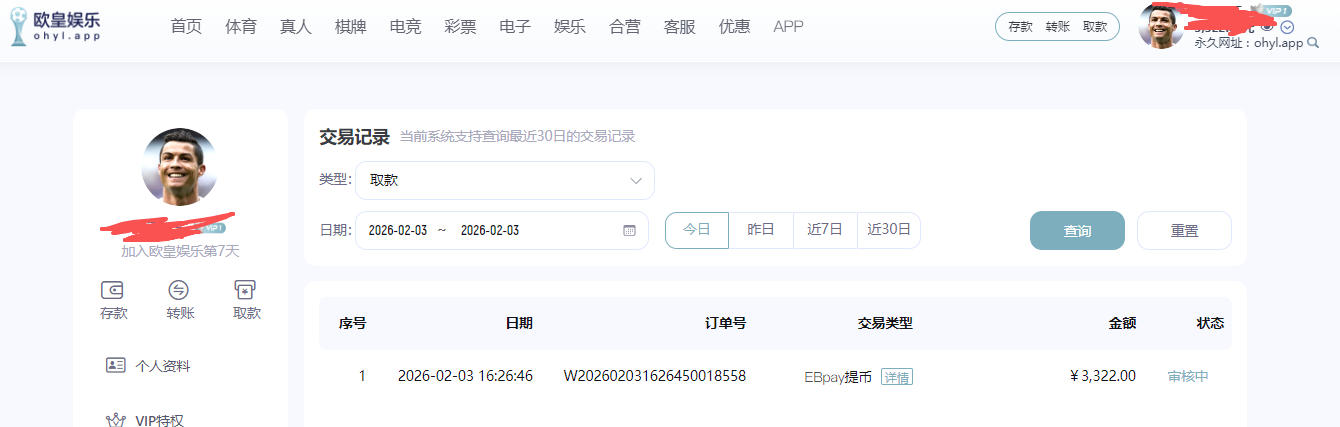Click the wallet icon for 存款 in sidebar
The image size is (1340, 427).
pyautogui.click(x=112, y=290)
